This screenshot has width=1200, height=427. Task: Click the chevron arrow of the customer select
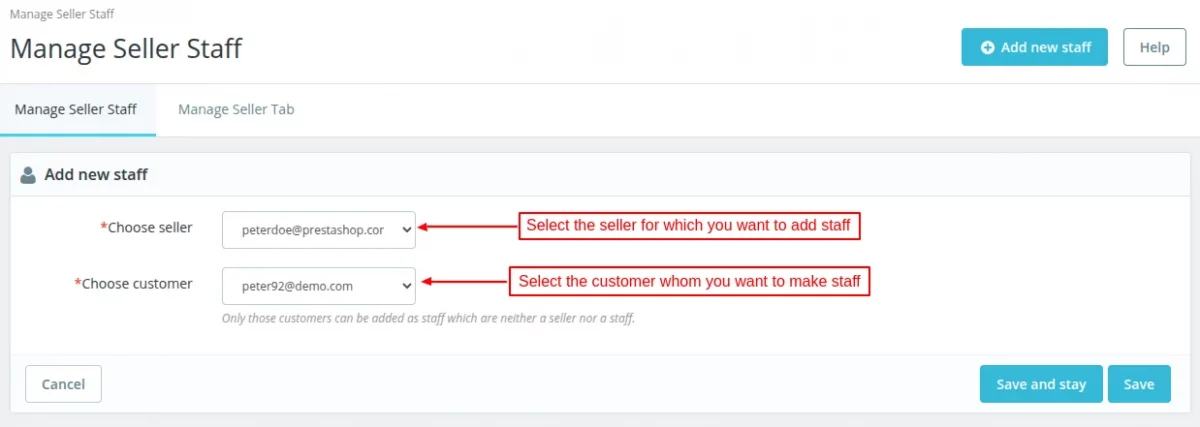pyautogui.click(x=405, y=286)
